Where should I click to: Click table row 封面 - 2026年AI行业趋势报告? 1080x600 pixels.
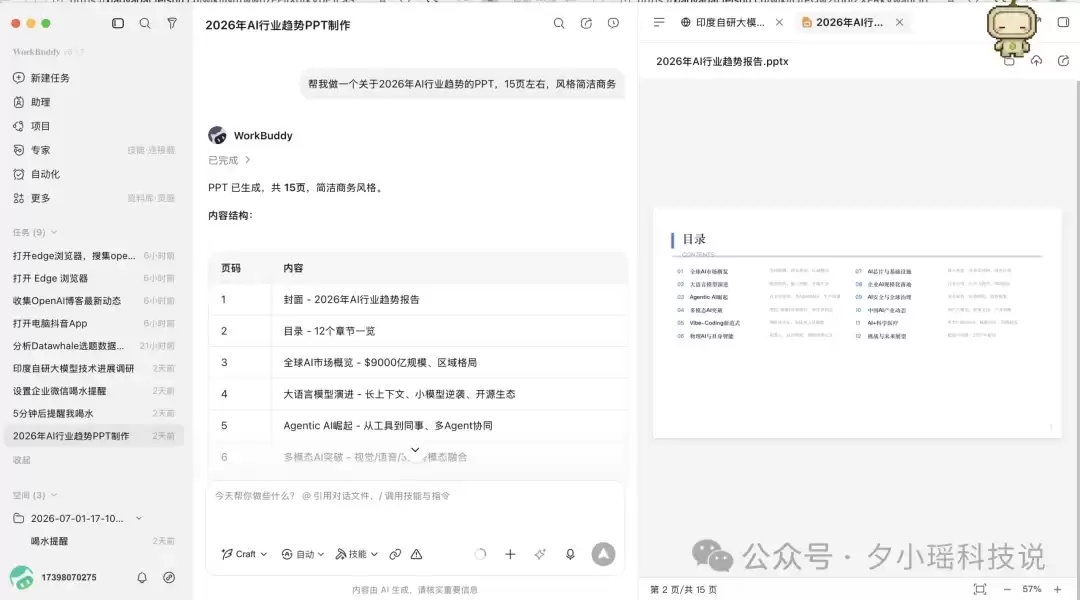[x=418, y=300]
